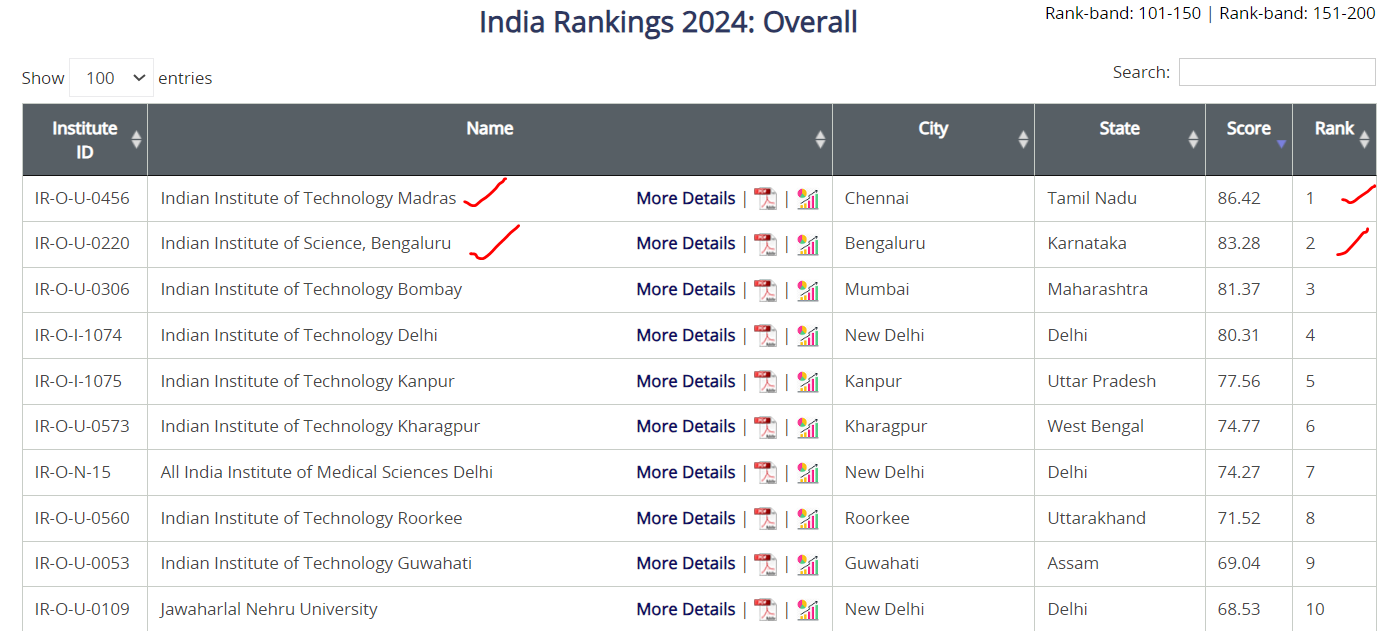View graph icon for IIT Kanpur
Image resolution: width=1379 pixels, height=631 pixels.
[808, 381]
